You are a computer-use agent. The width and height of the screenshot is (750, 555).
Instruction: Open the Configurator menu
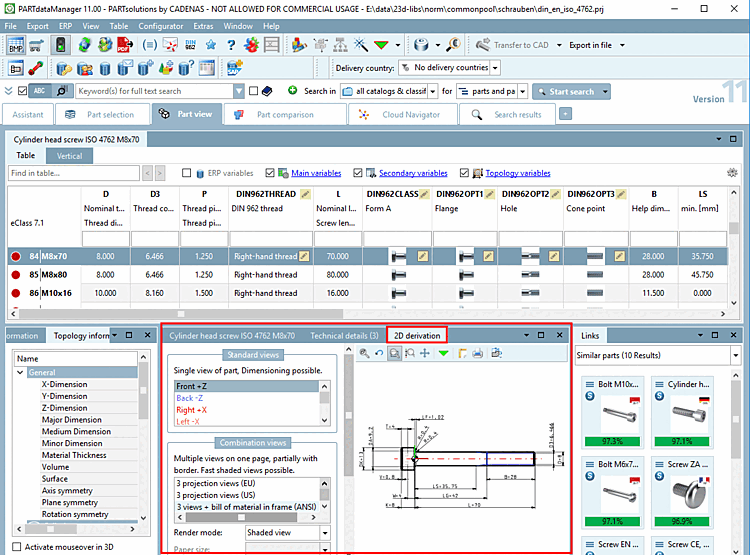[x=160, y=25]
